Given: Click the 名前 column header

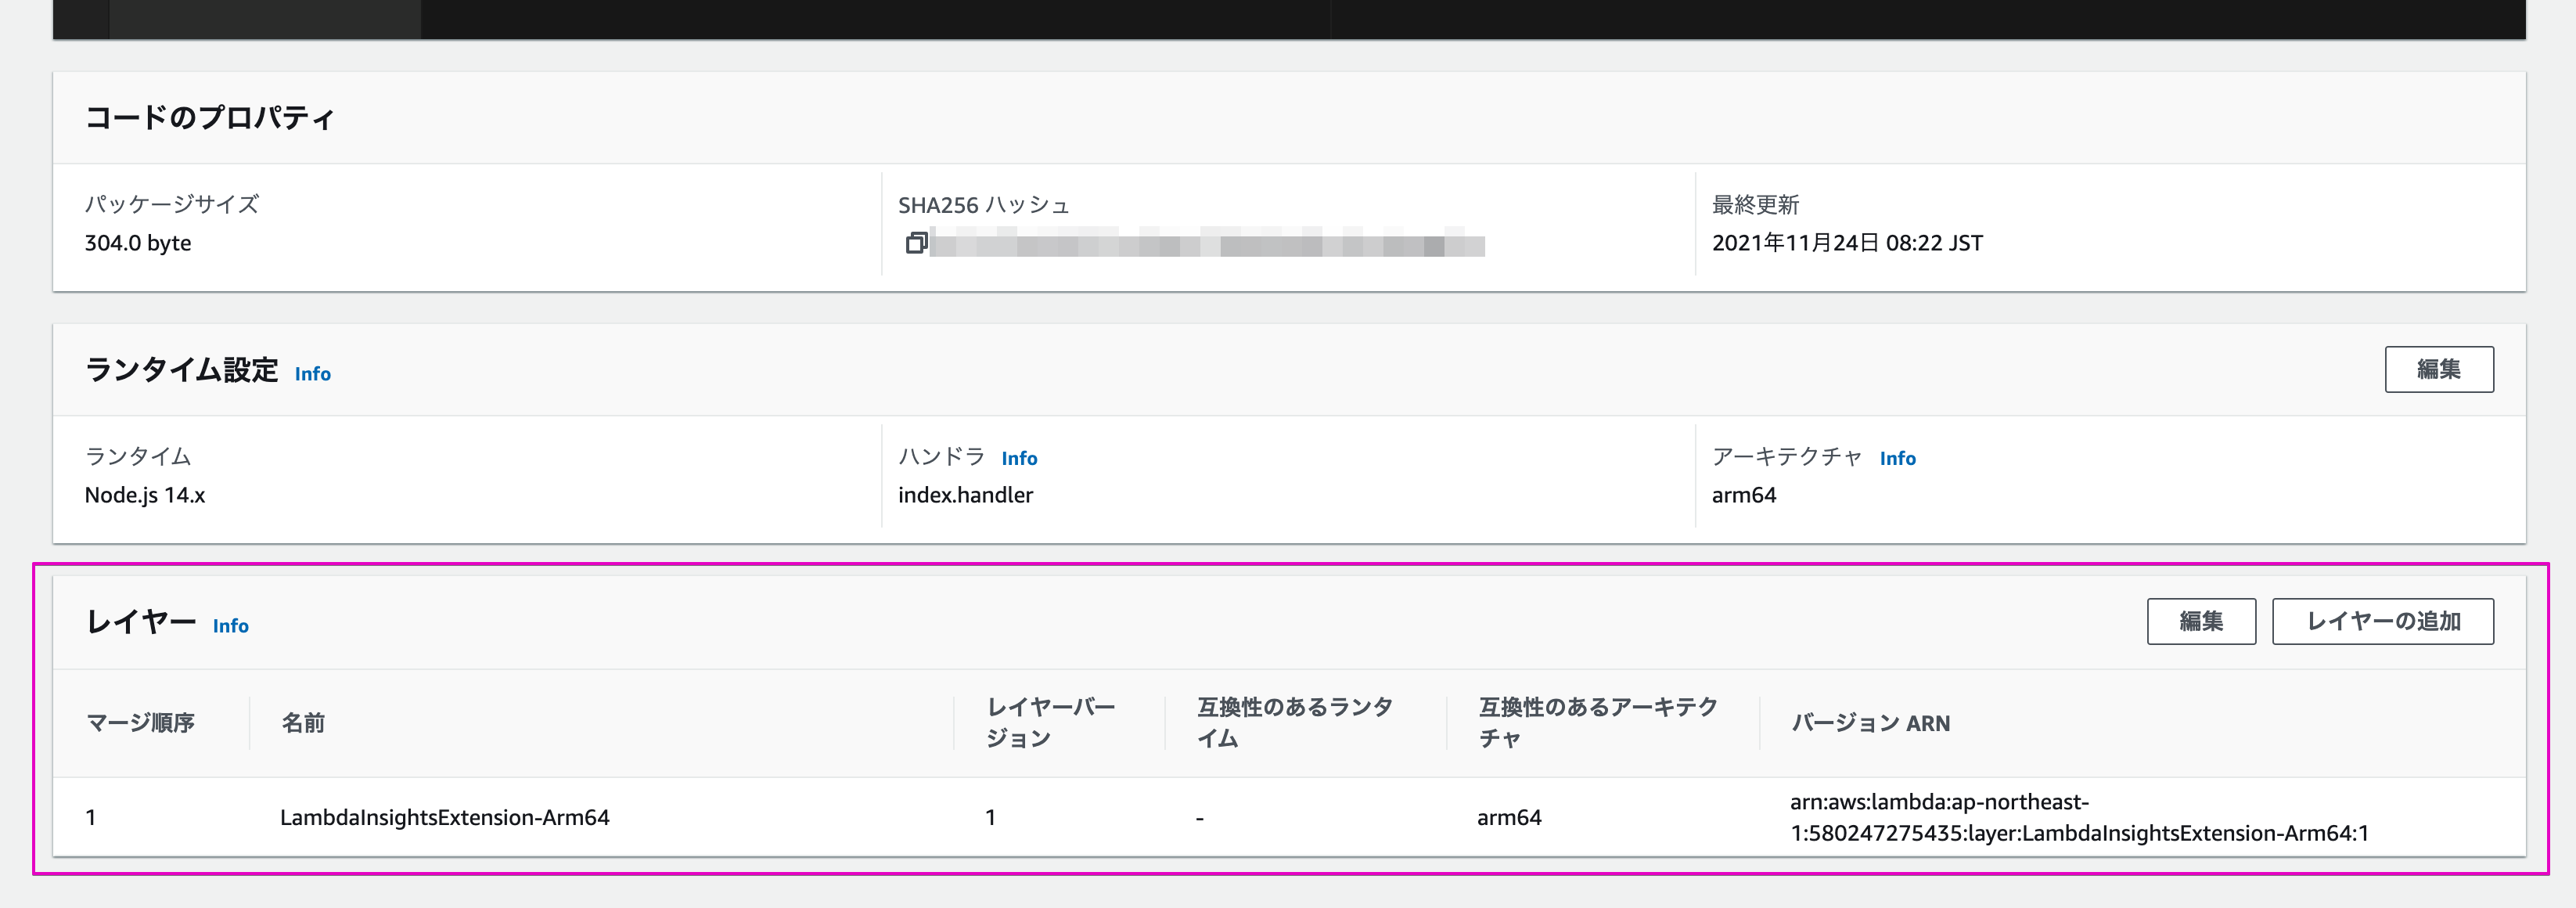Looking at the screenshot, I should point(304,722).
